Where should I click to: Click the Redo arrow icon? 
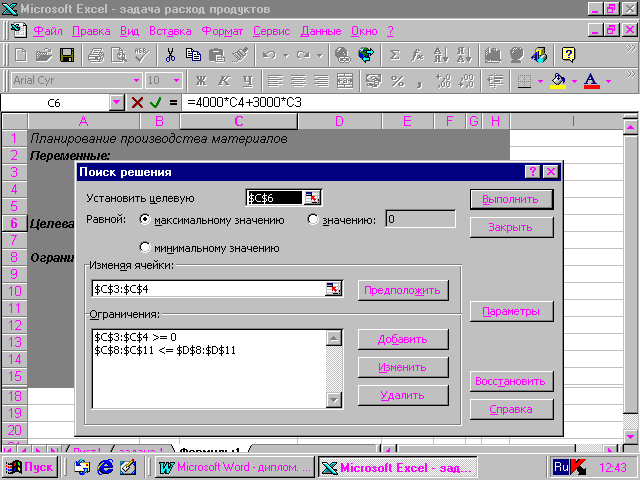pyautogui.click(x=303, y=55)
